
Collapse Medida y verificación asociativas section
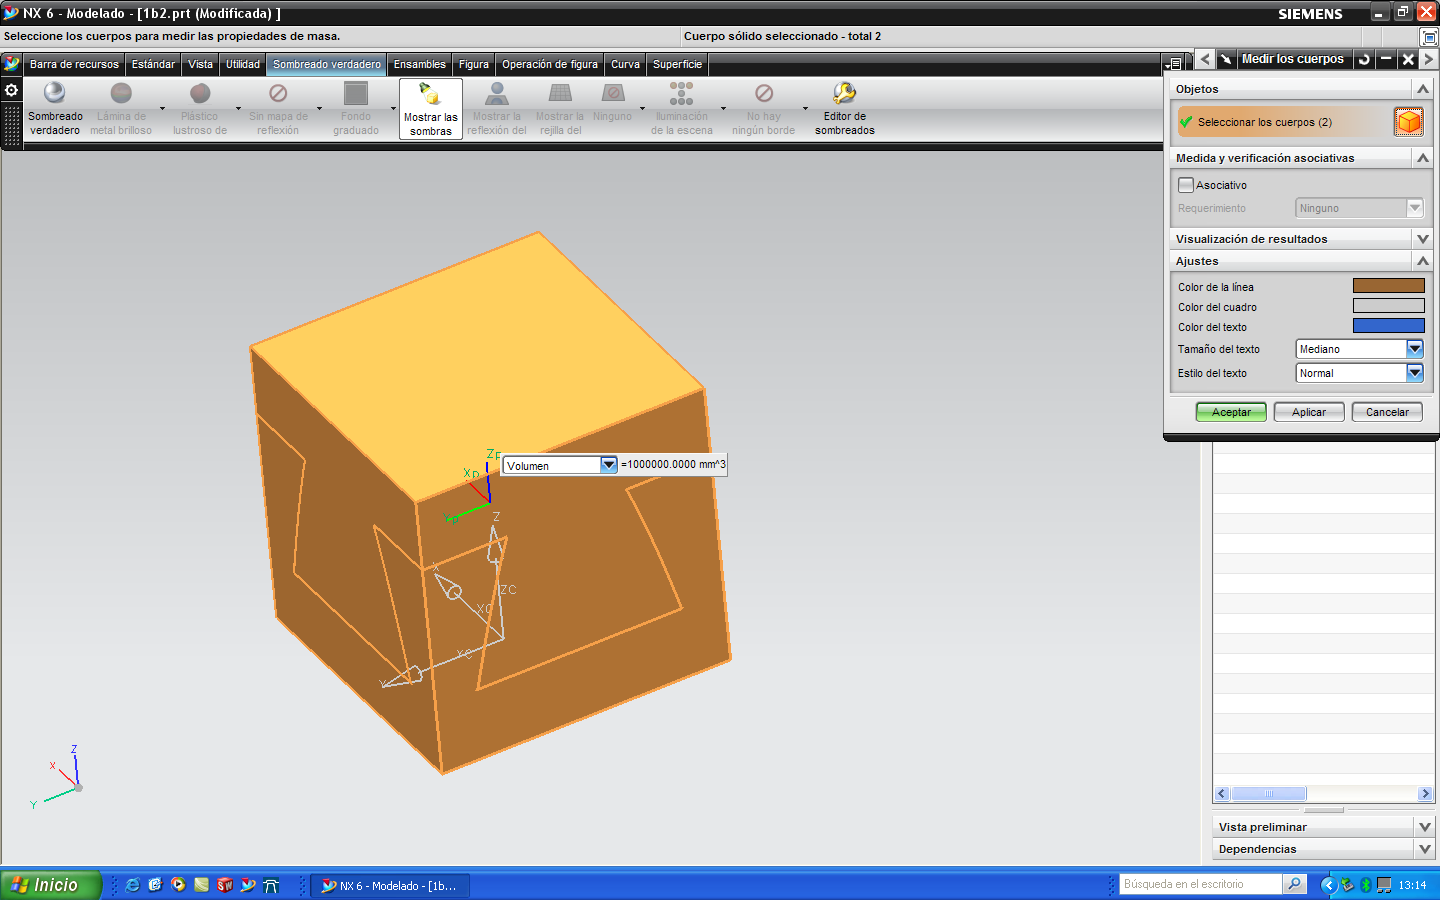pos(1423,158)
